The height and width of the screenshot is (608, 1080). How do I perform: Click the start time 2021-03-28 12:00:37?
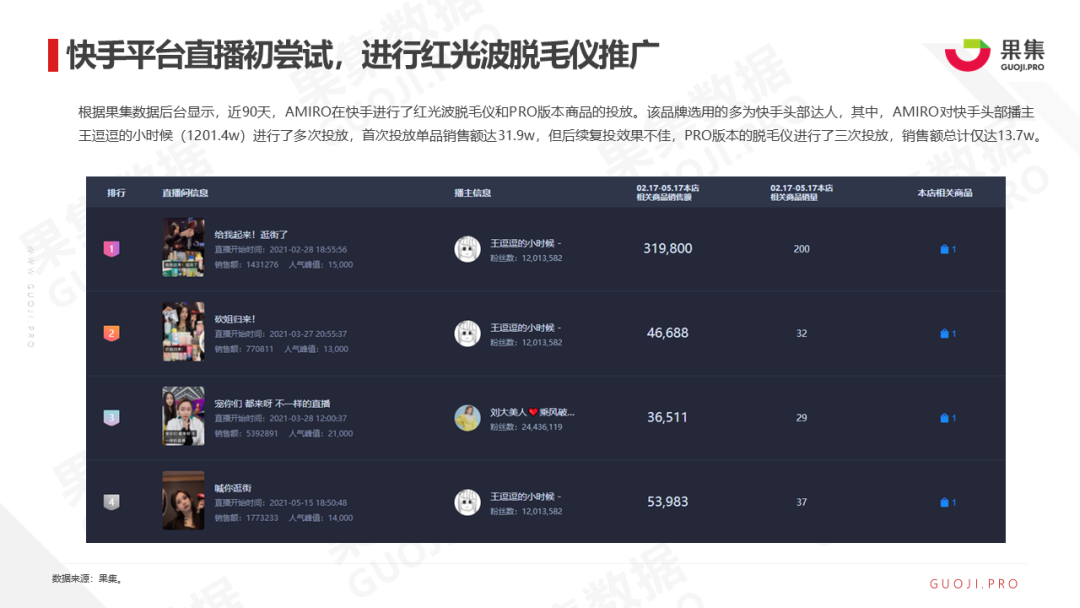point(308,418)
